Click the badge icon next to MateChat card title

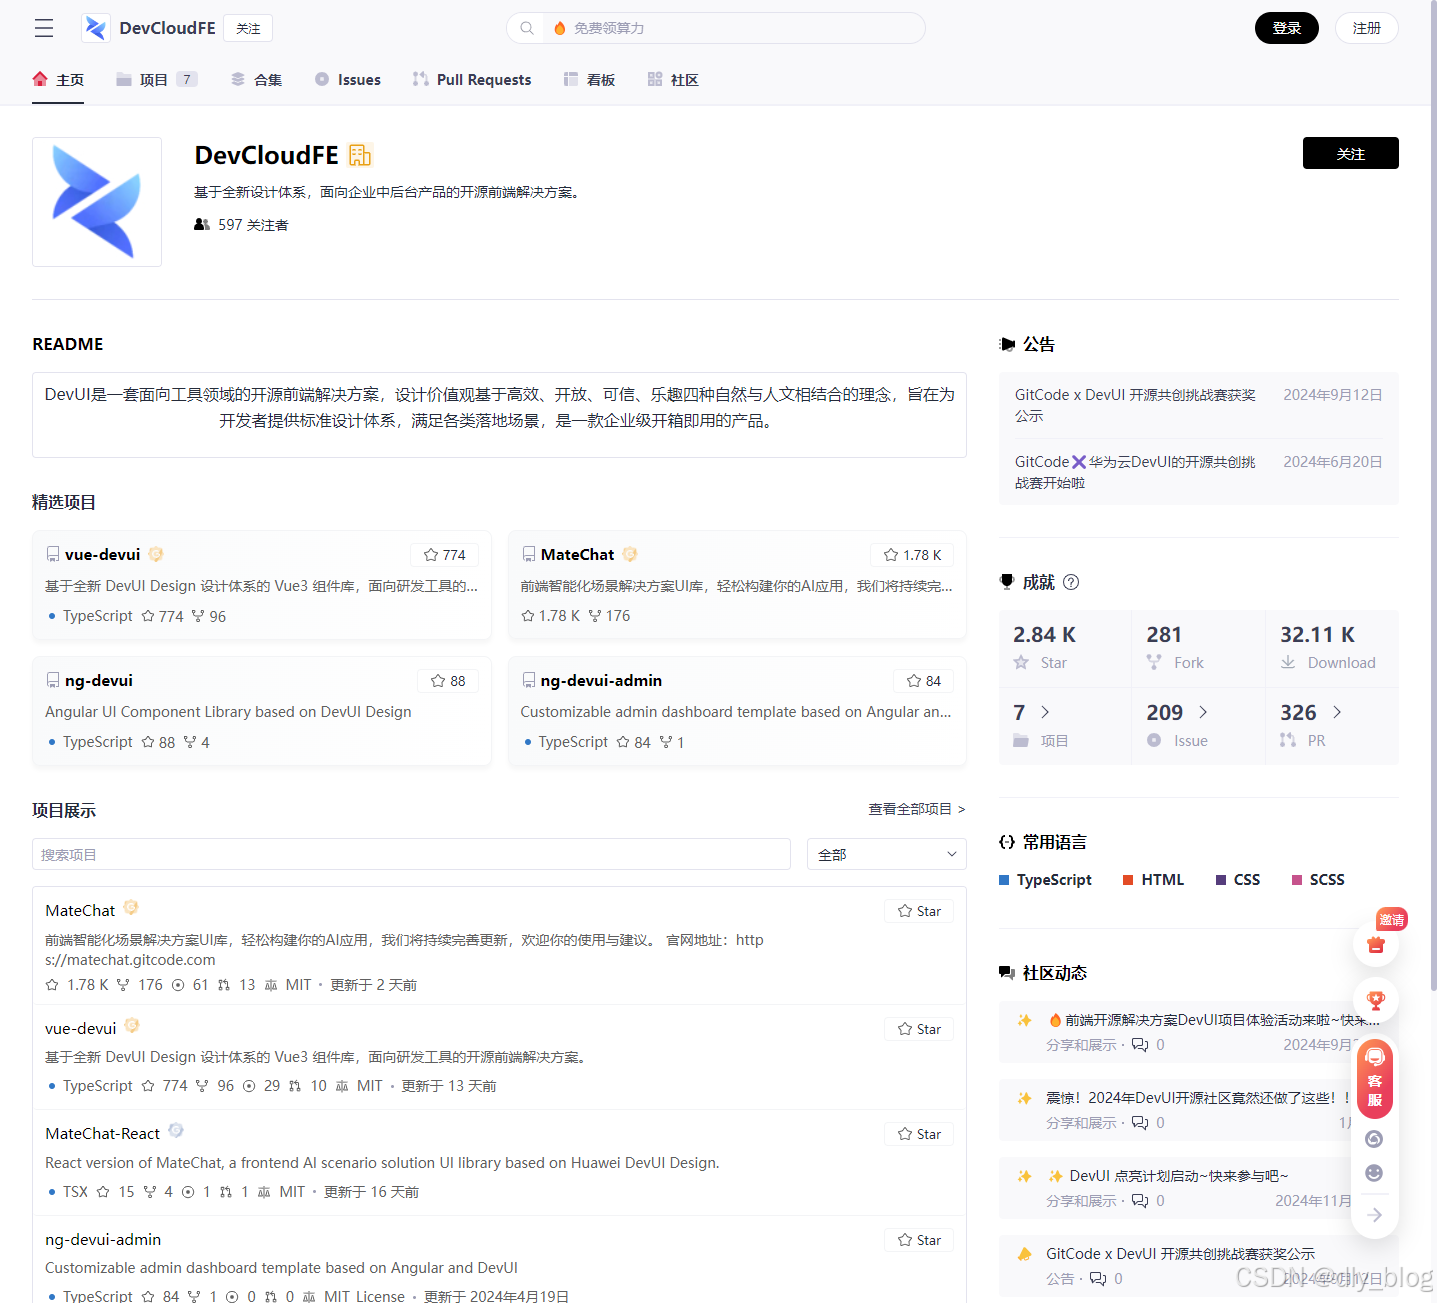click(x=629, y=554)
